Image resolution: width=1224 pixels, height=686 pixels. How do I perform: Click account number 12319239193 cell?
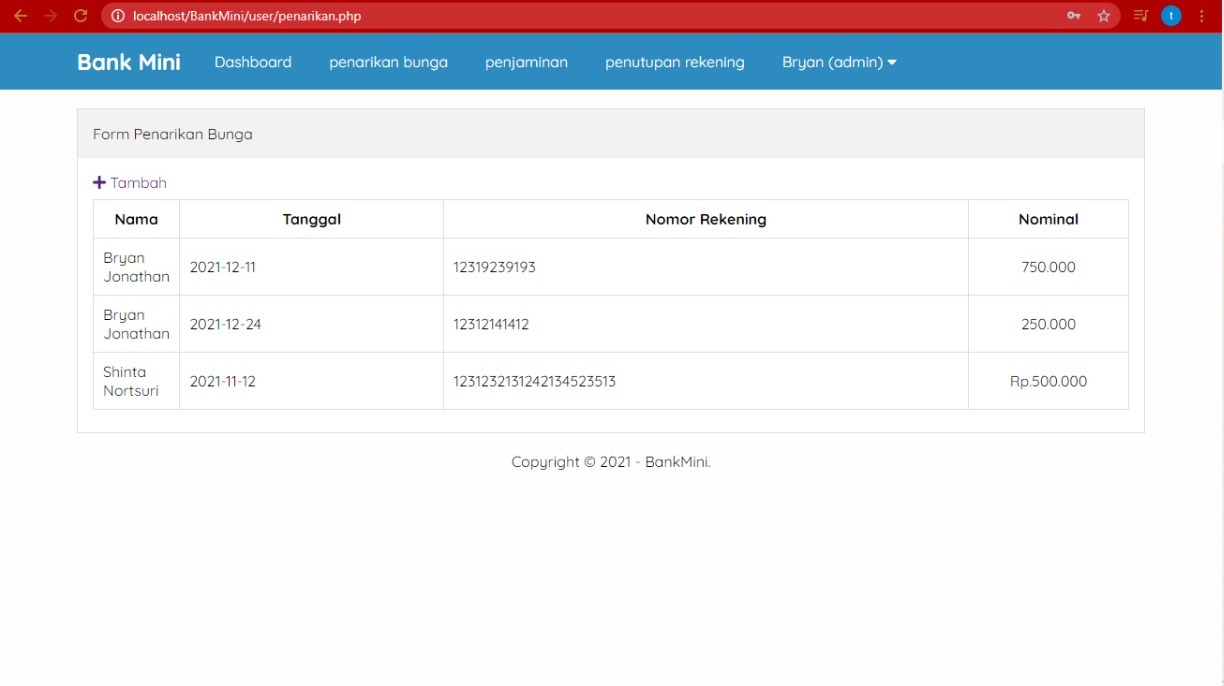click(494, 267)
